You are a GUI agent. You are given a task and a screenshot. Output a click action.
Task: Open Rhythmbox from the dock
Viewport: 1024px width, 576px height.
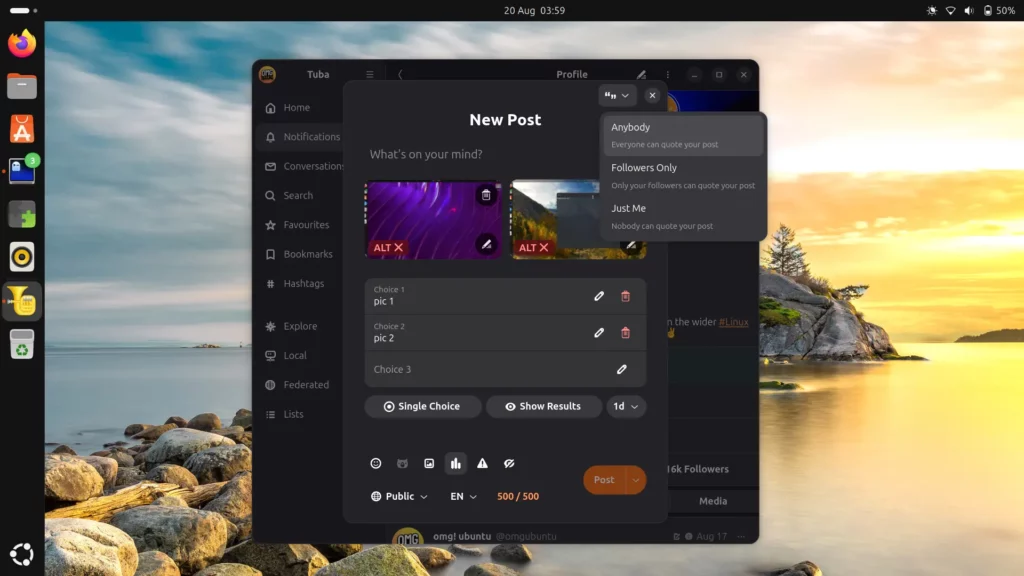(x=22, y=257)
